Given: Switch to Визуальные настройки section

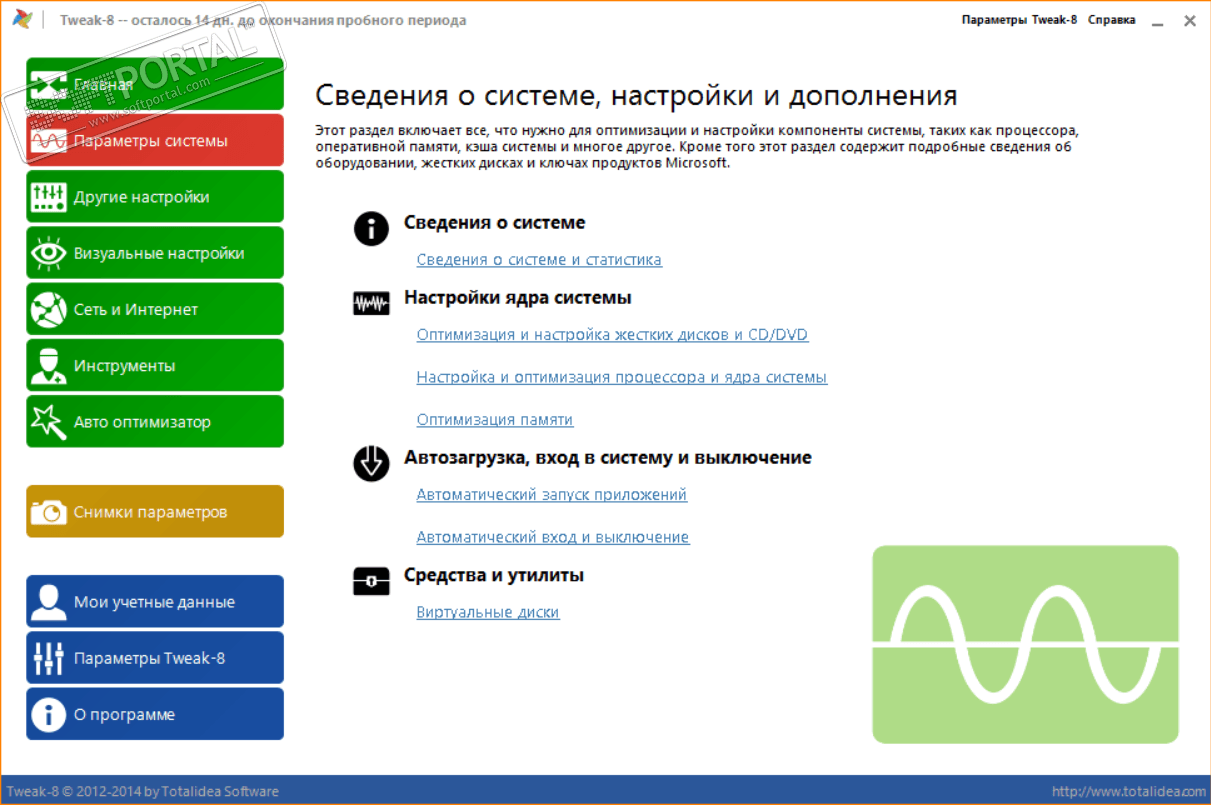Looking at the screenshot, I should [155, 252].
